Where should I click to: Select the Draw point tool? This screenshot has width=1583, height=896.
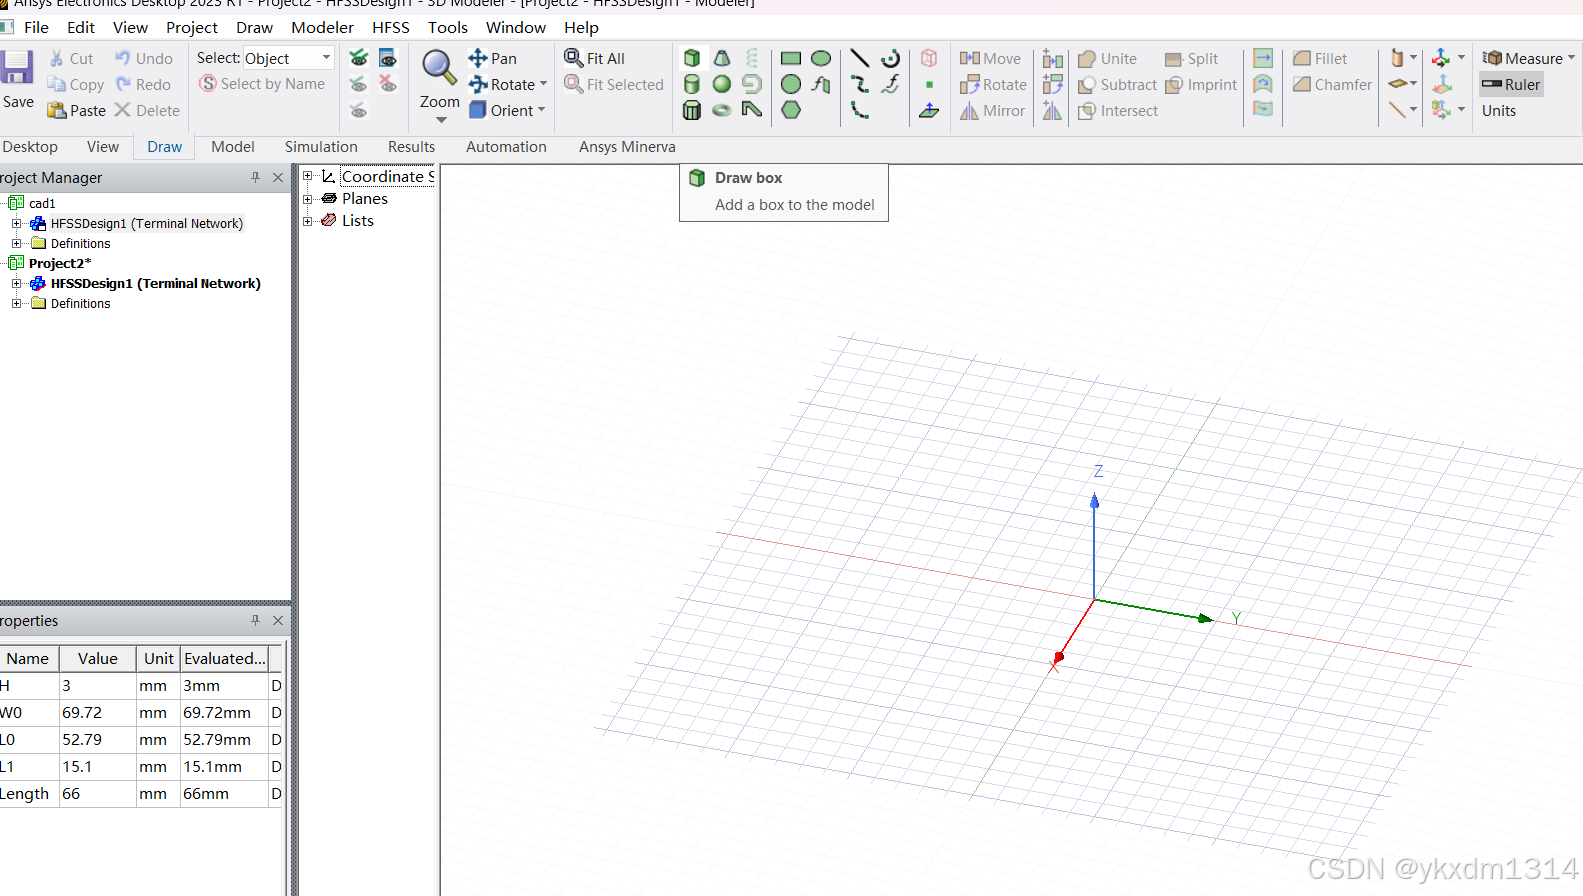pos(929,84)
